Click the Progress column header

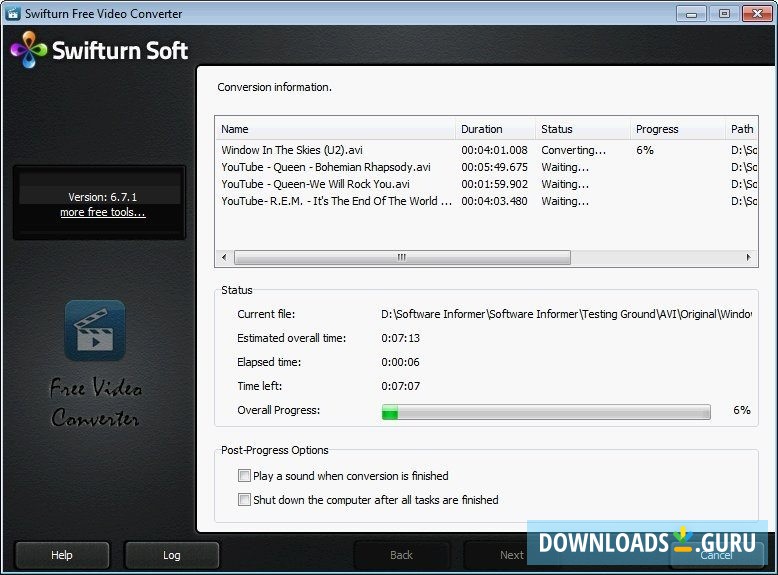(x=678, y=129)
